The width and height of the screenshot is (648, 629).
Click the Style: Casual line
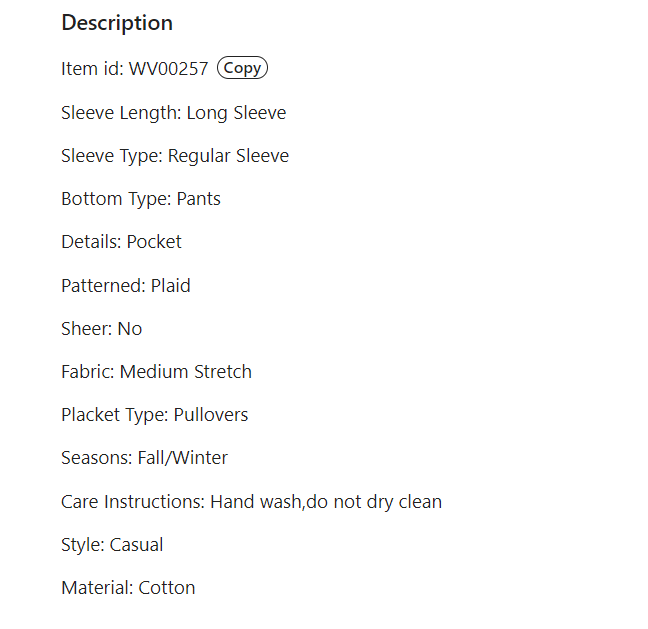112,545
